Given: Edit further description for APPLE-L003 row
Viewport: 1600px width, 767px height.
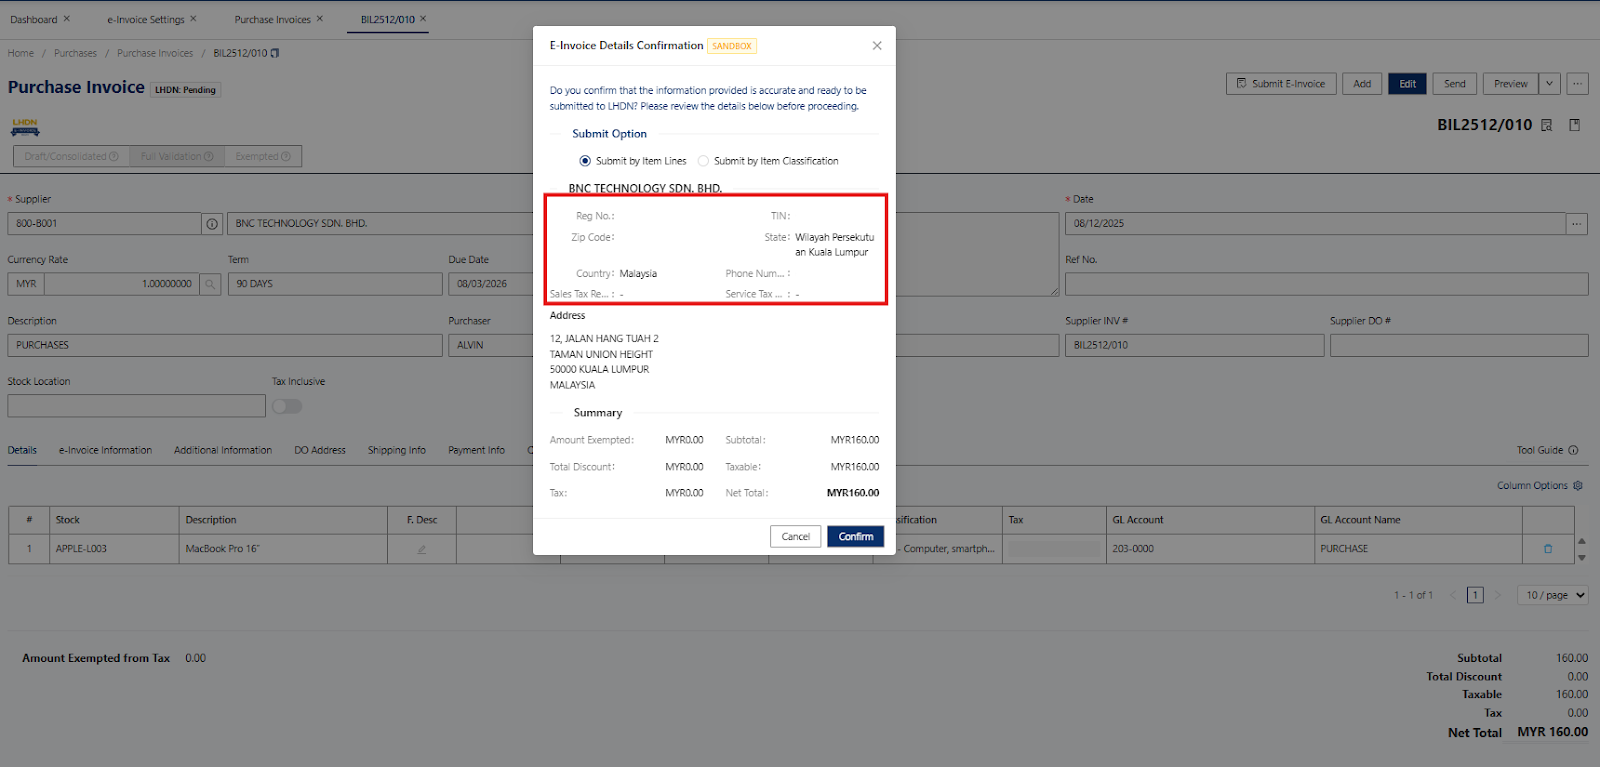Looking at the screenshot, I should click(x=422, y=549).
